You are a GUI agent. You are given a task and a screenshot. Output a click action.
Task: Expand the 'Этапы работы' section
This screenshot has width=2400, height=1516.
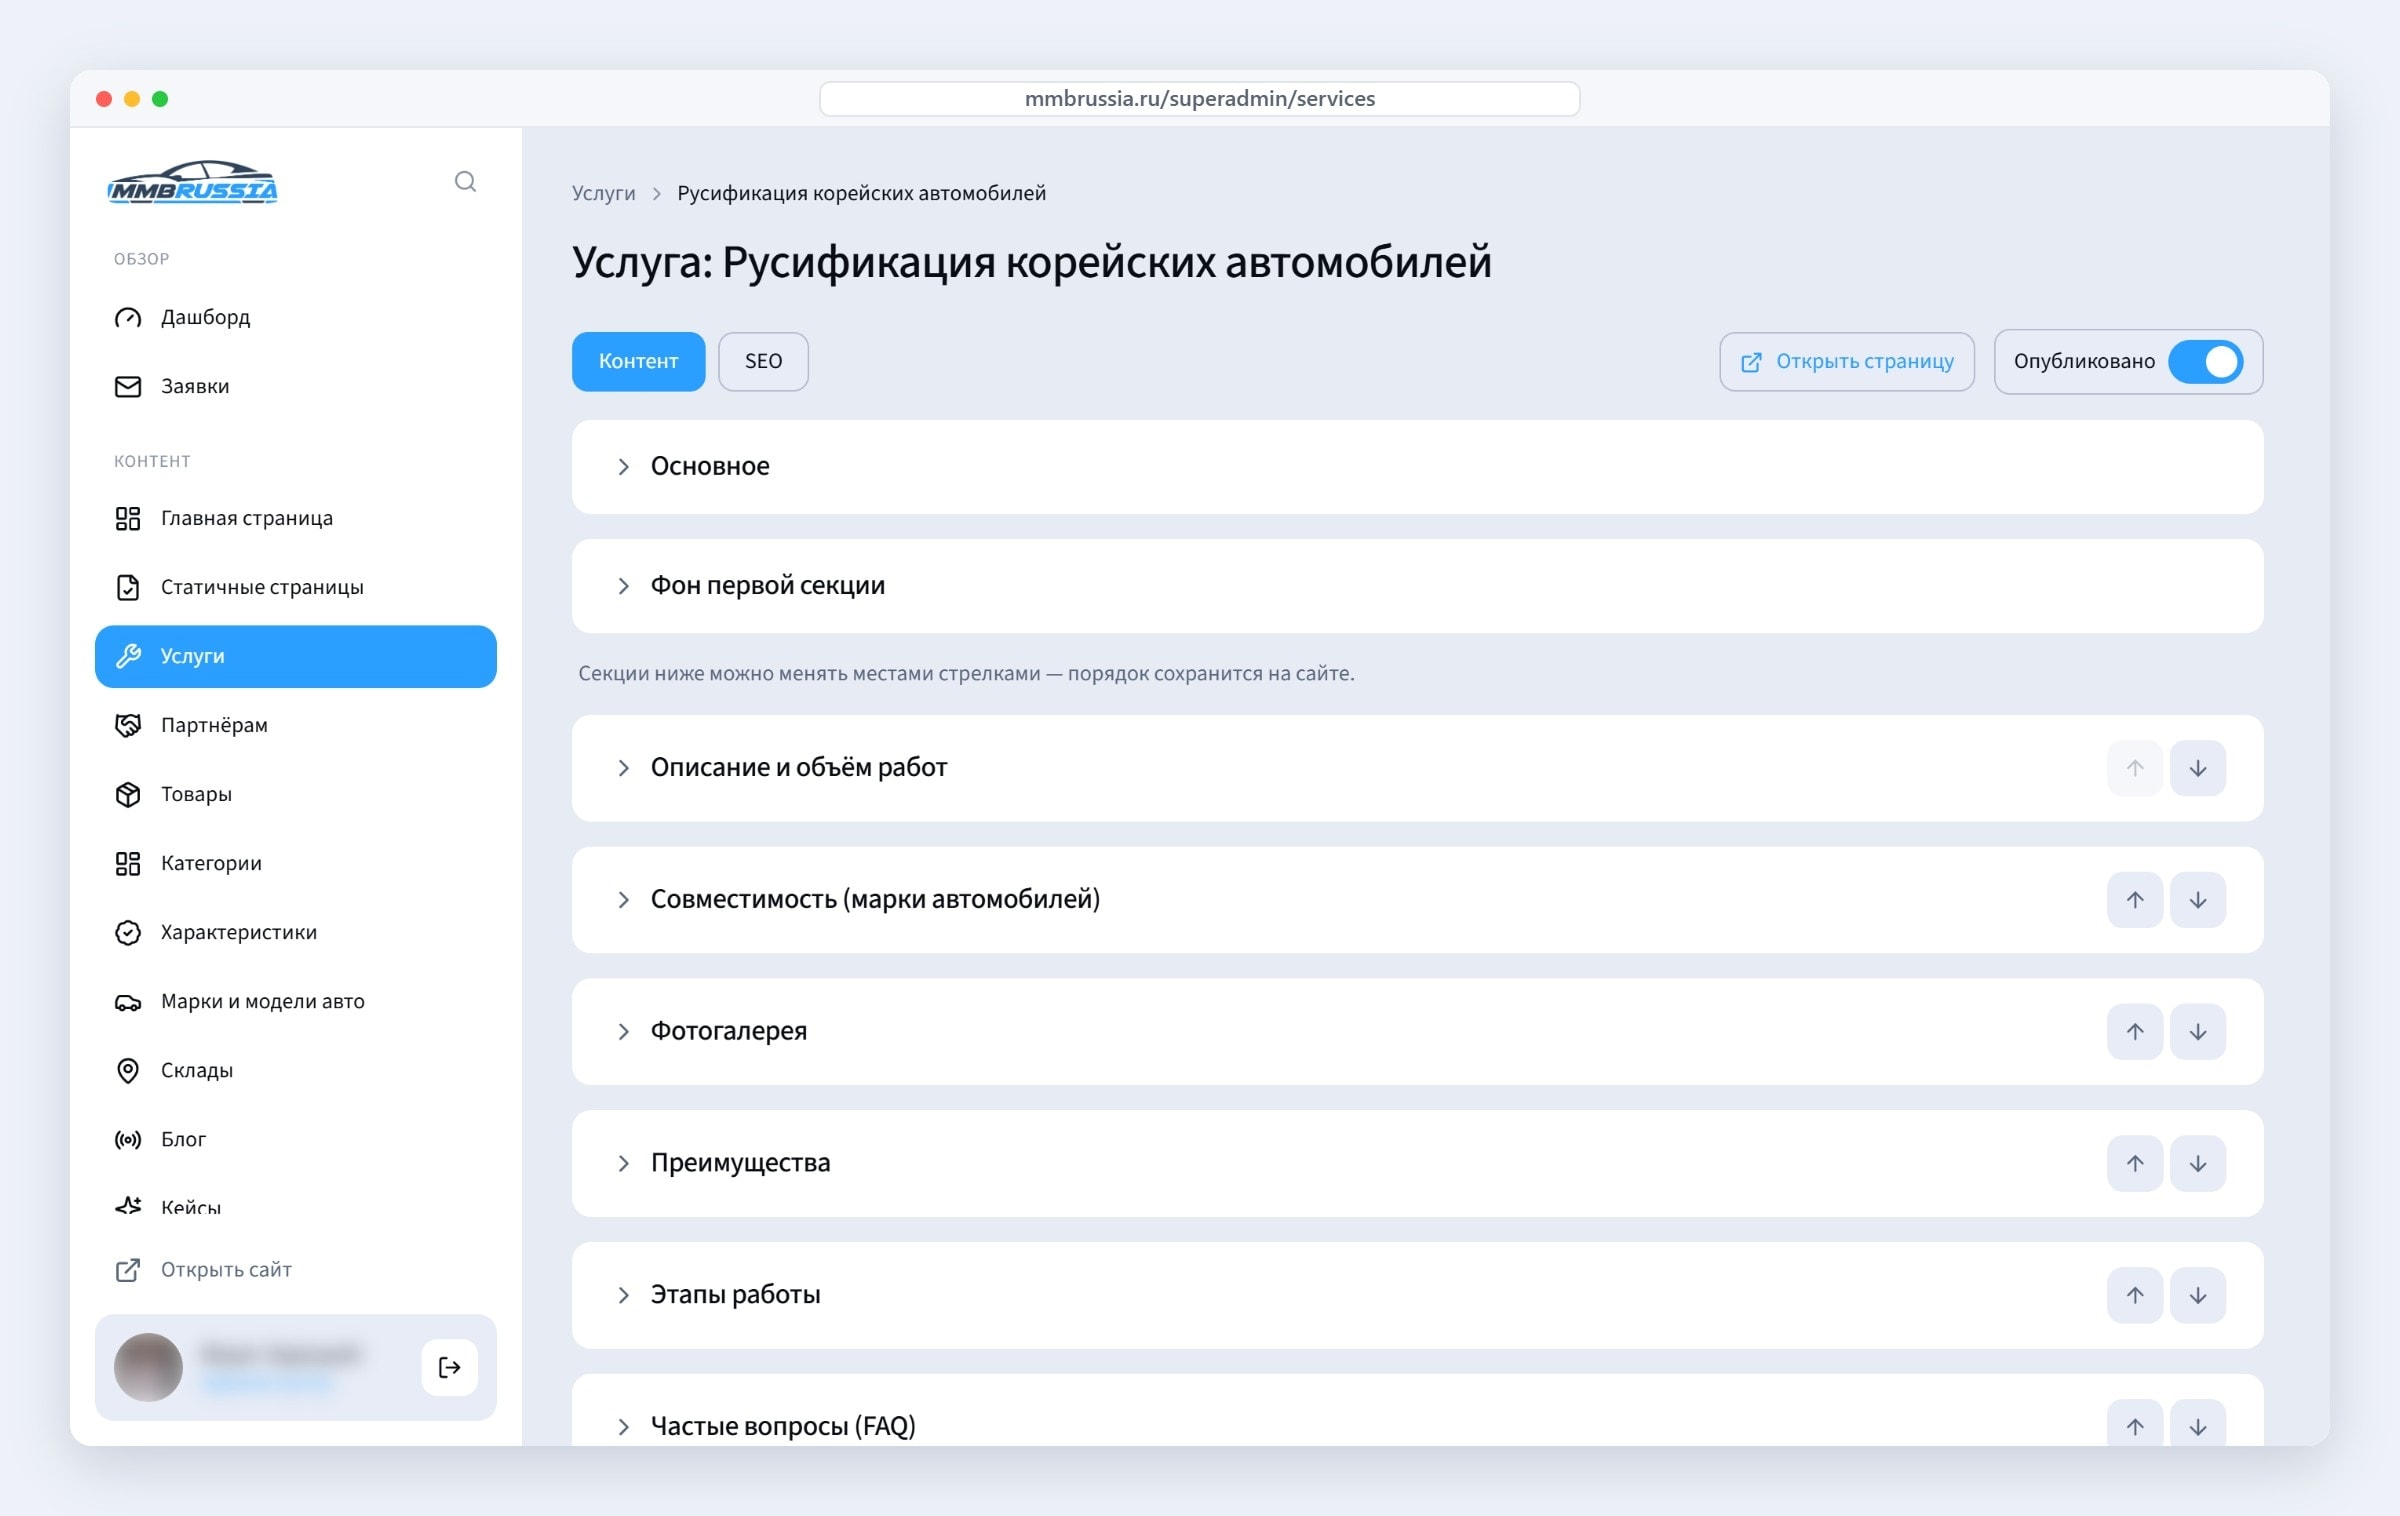1417,1295
